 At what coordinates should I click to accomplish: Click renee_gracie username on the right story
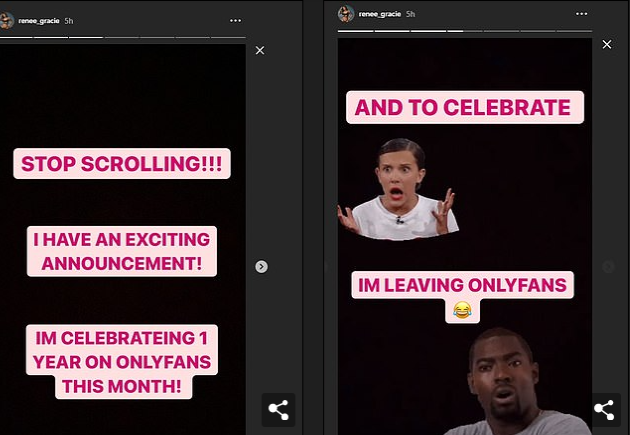tap(381, 14)
